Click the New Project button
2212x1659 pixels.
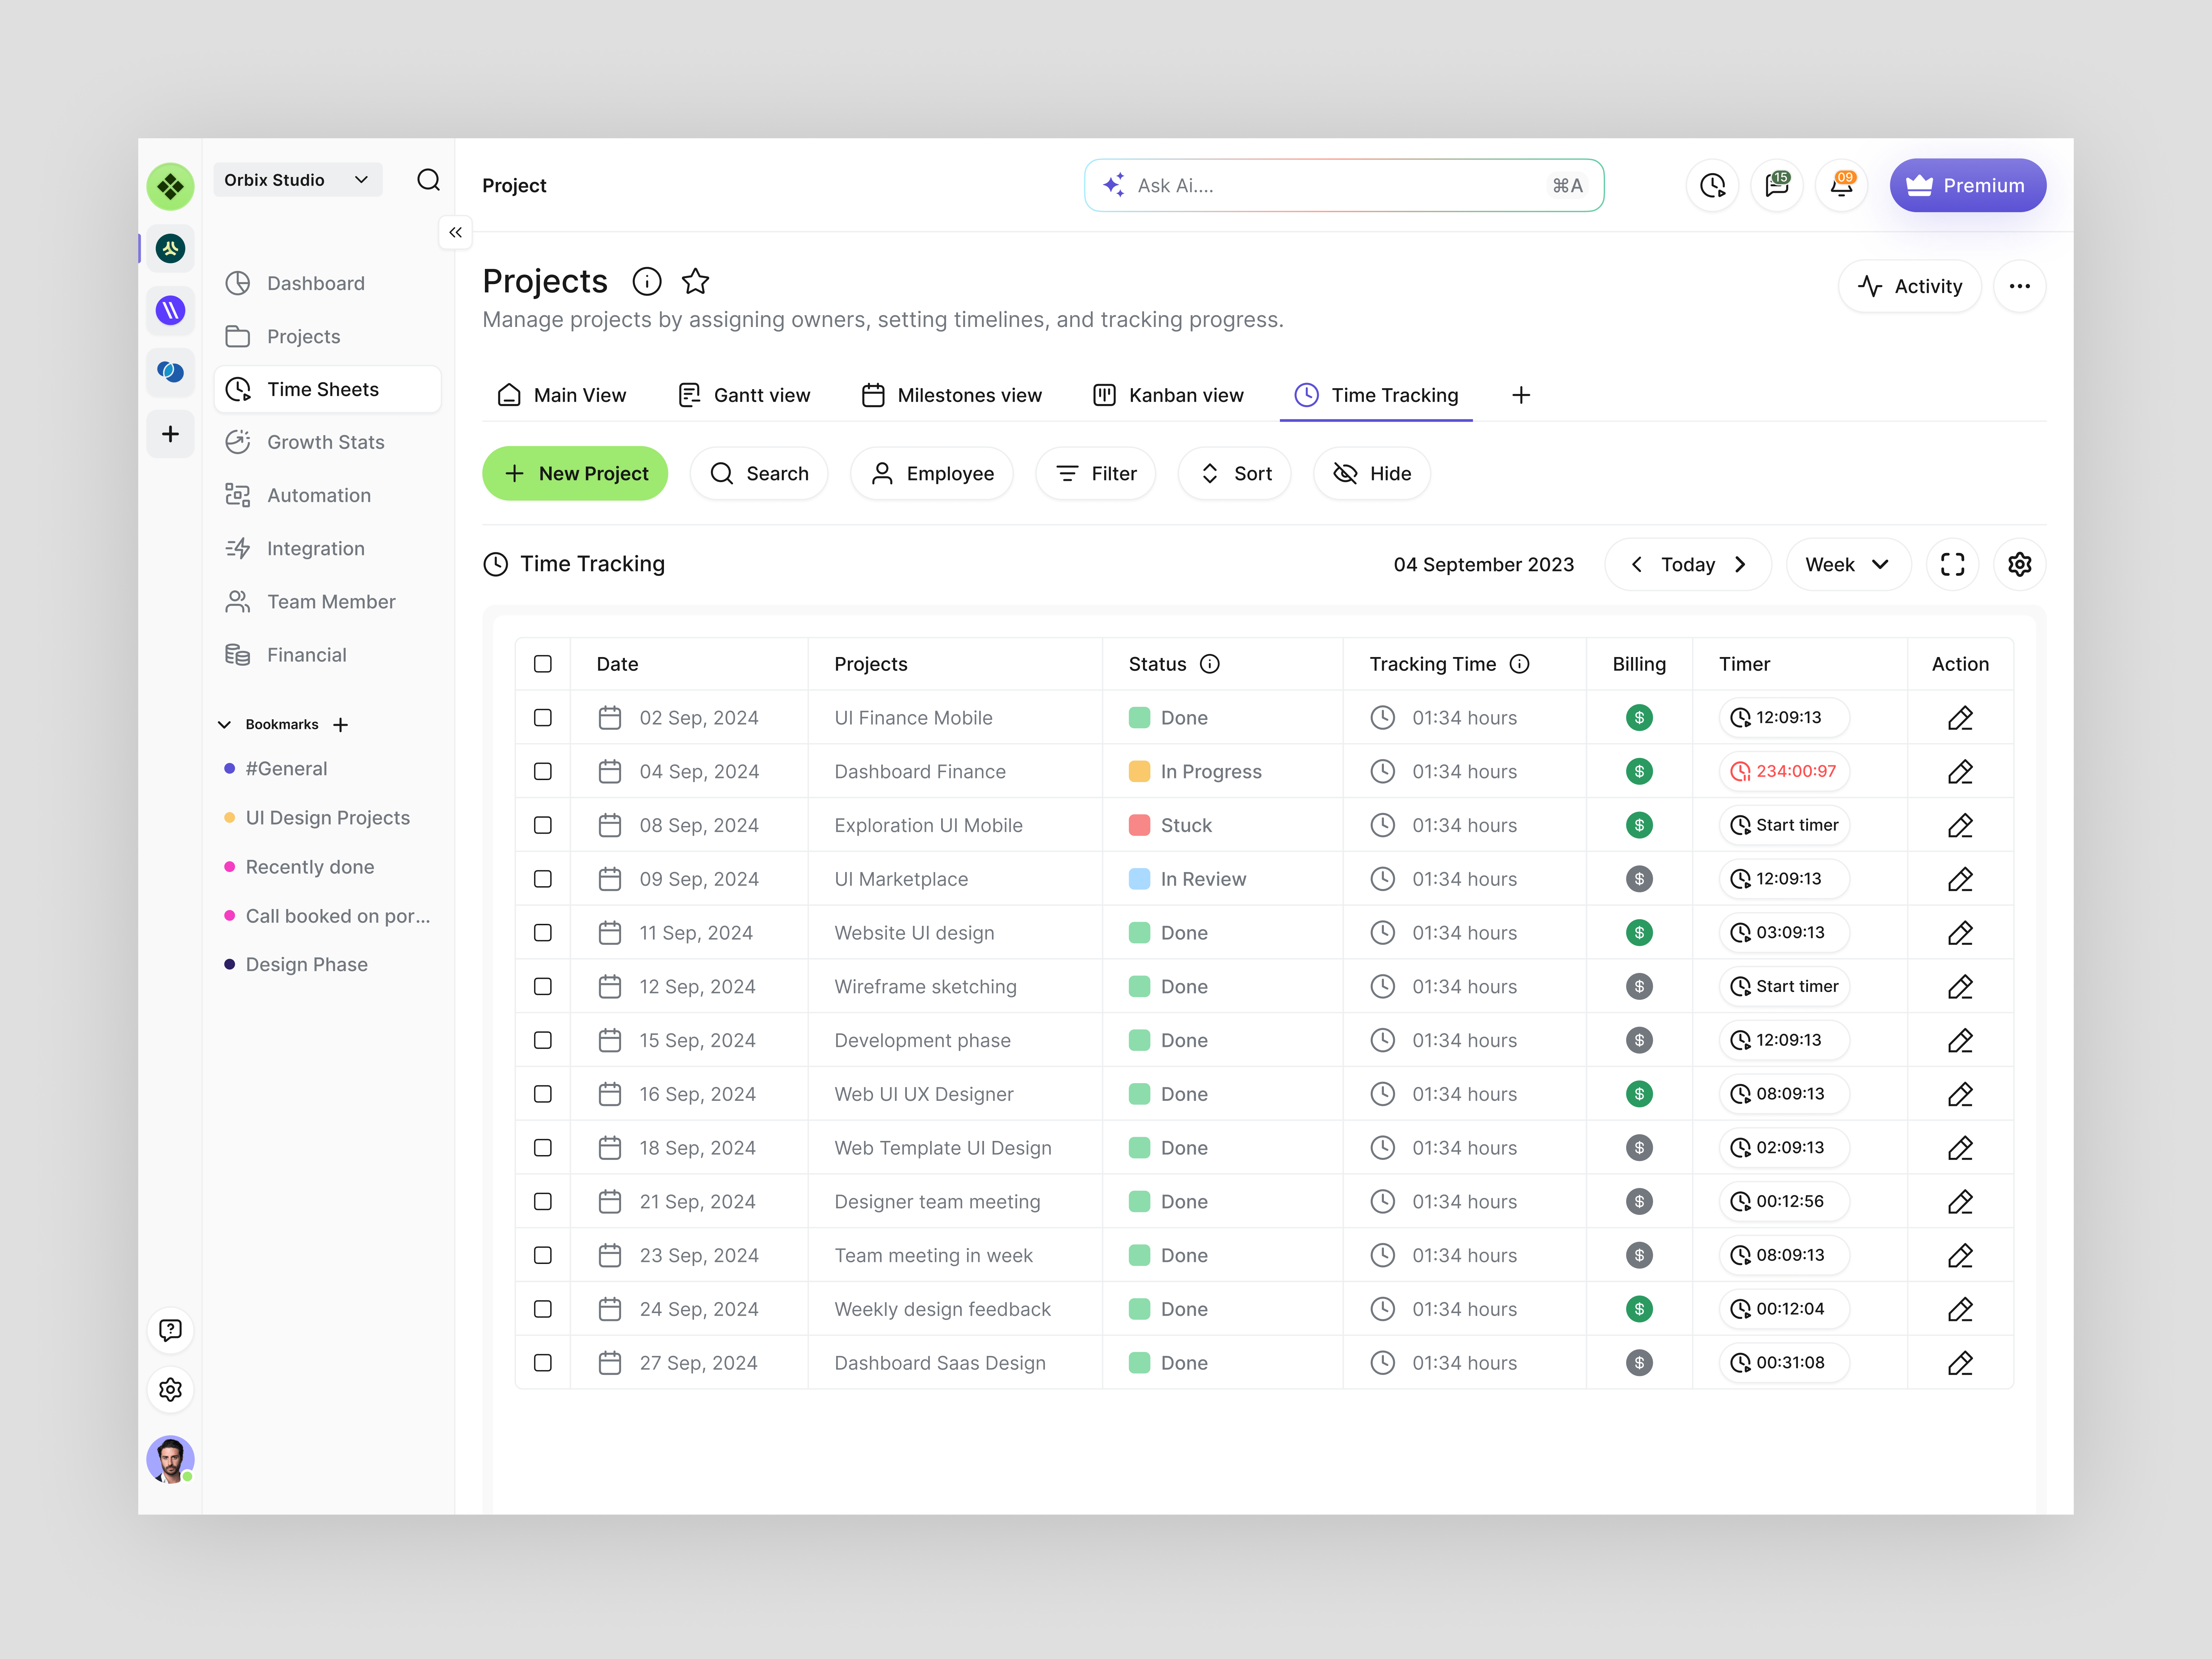tap(575, 474)
